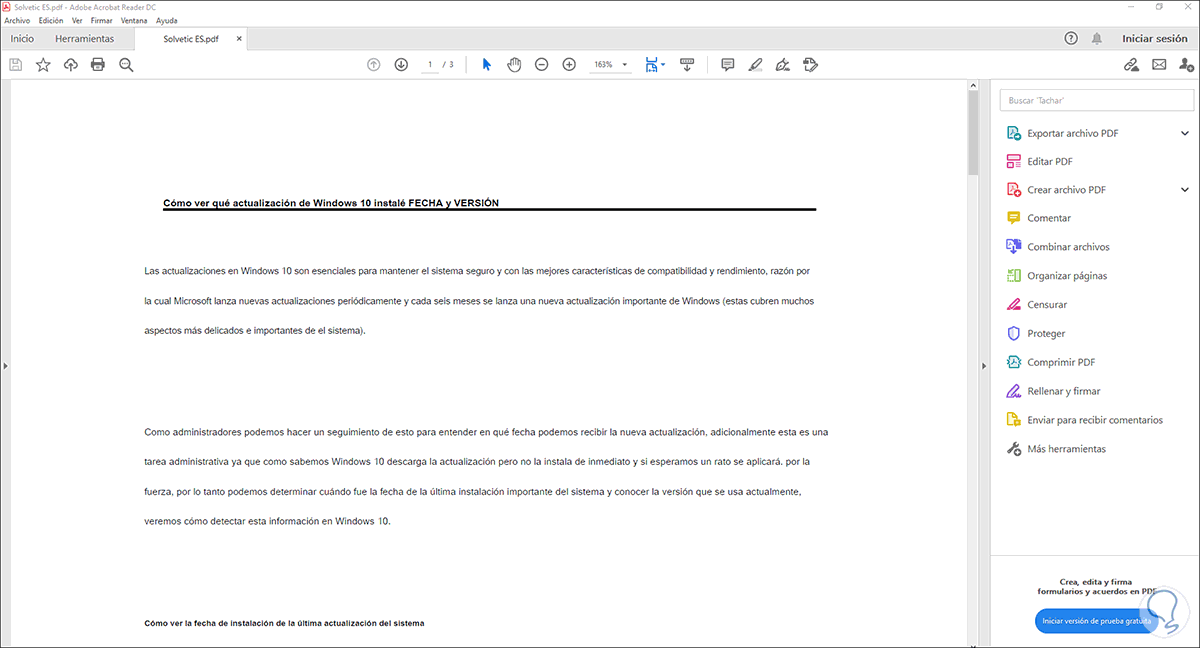Click the page number field
Image resolution: width=1200 pixels, height=648 pixels.
[x=430, y=65]
